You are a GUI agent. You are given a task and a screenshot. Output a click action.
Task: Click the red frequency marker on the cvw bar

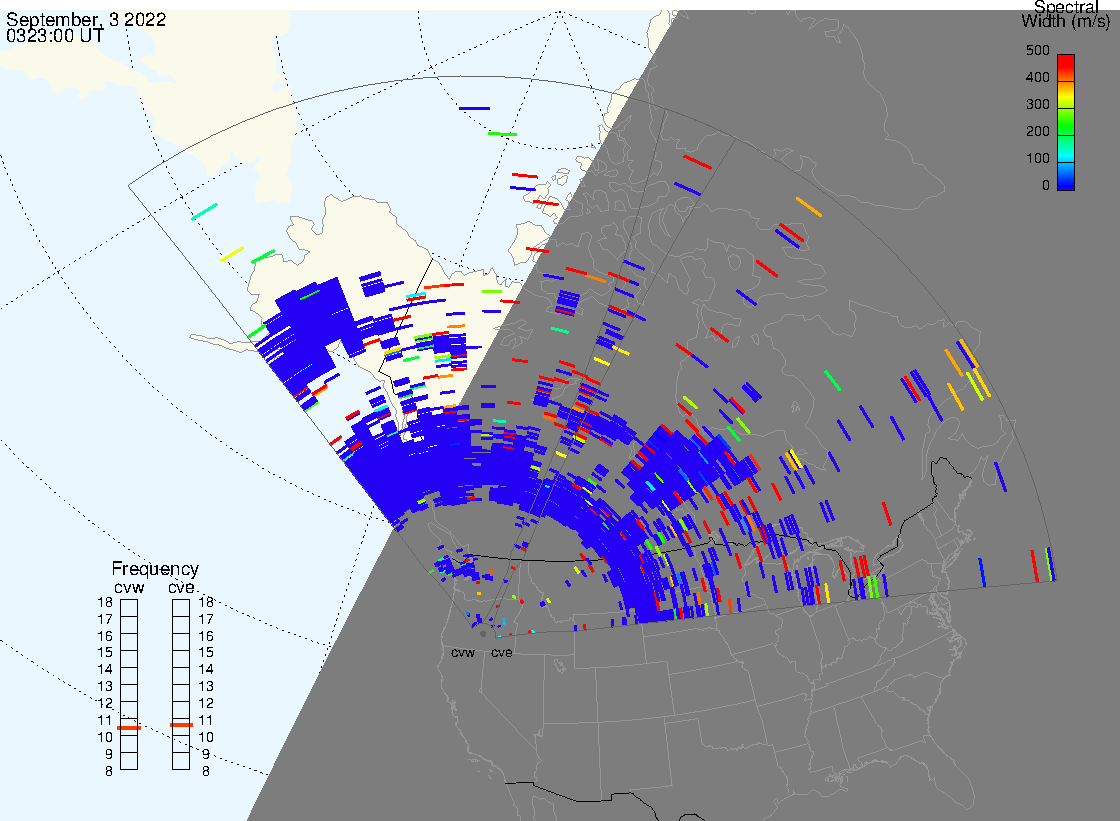(129, 727)
